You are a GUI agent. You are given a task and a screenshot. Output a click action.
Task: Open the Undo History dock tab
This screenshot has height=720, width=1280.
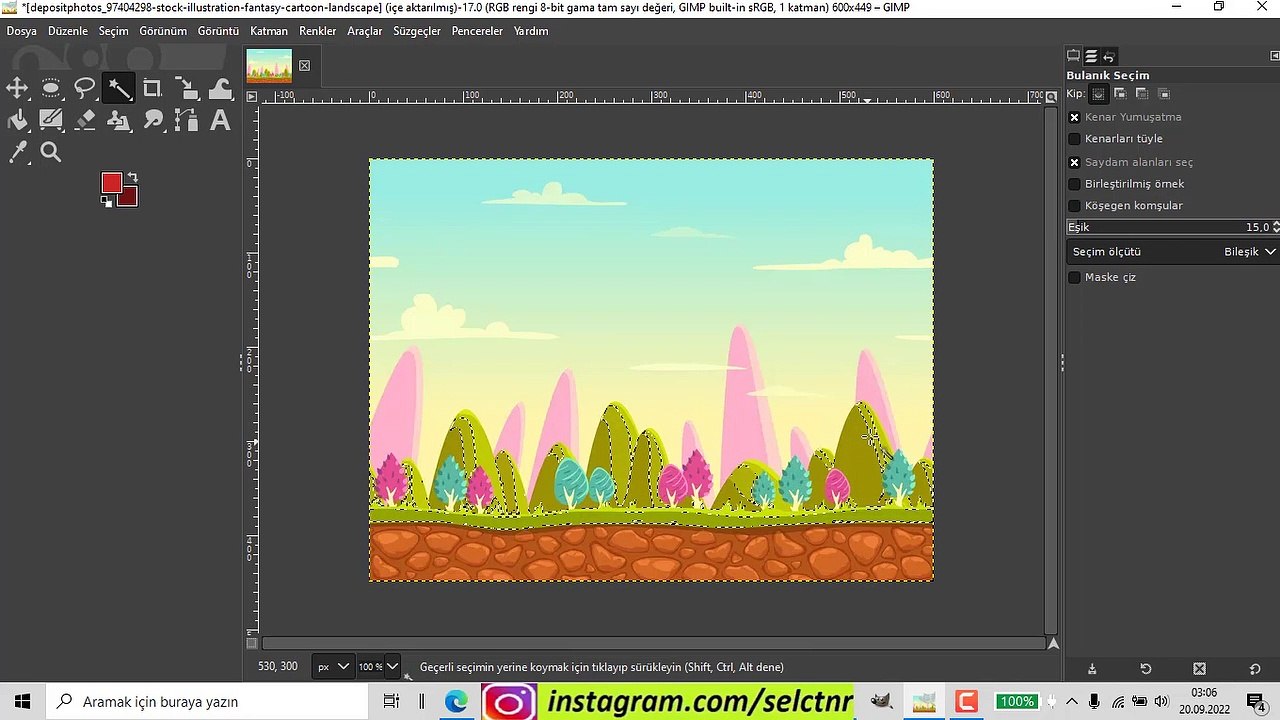coord(1109,56)
